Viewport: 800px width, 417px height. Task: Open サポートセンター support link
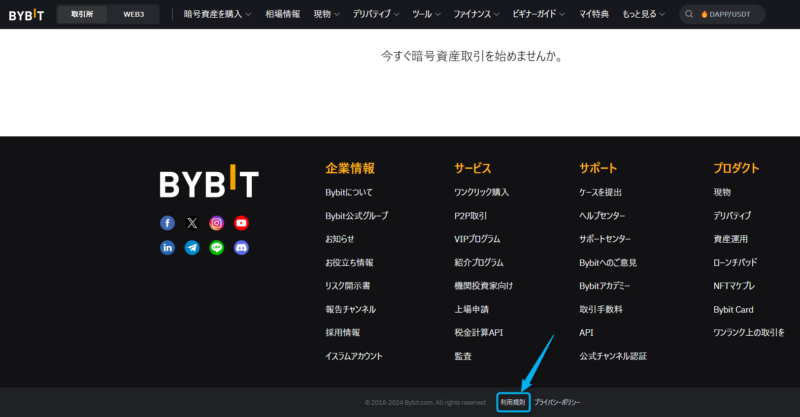click(605, 239)
